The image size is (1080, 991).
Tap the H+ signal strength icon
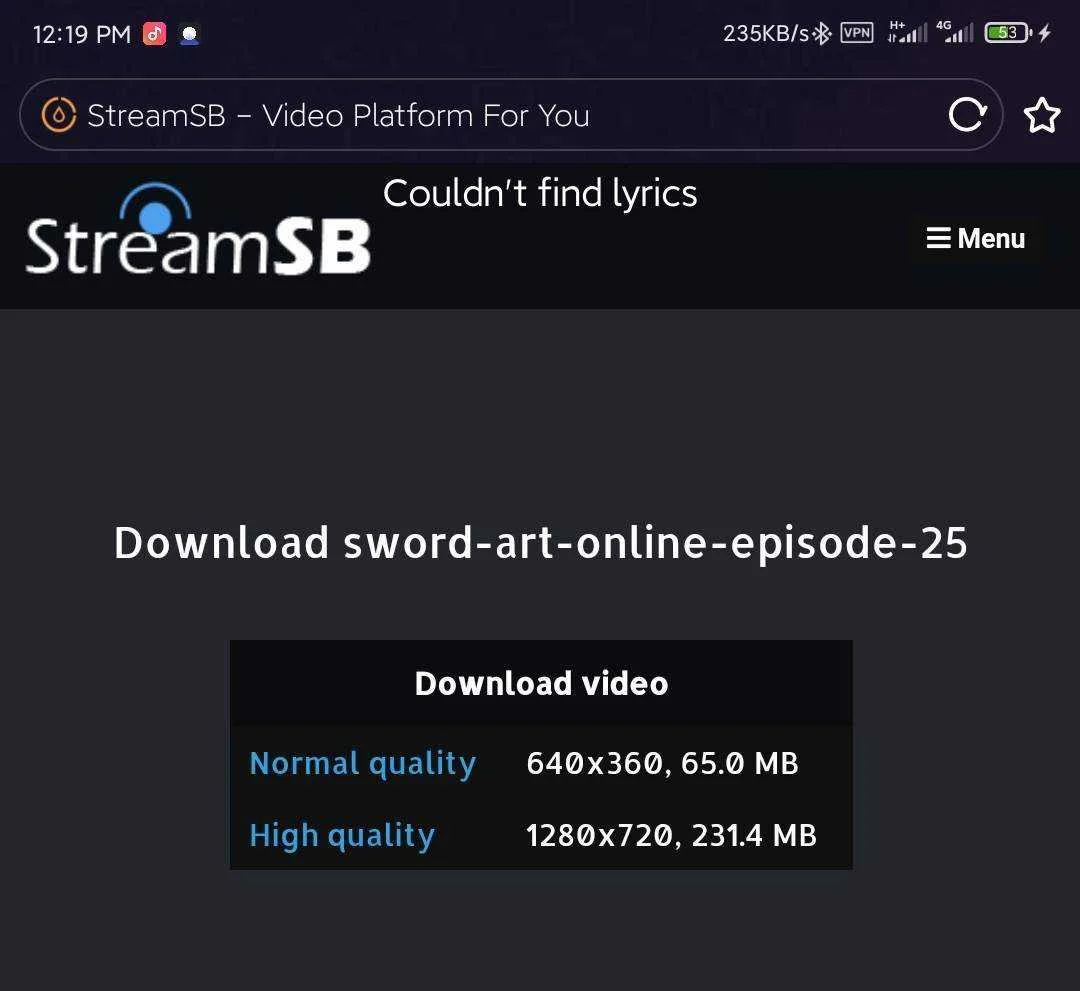click(x=908, y=32)
